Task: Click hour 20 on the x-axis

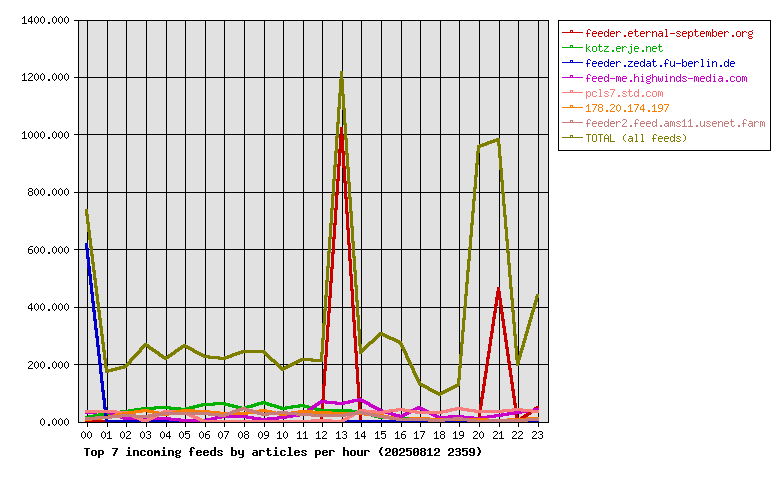Action: tap(479, 435)
